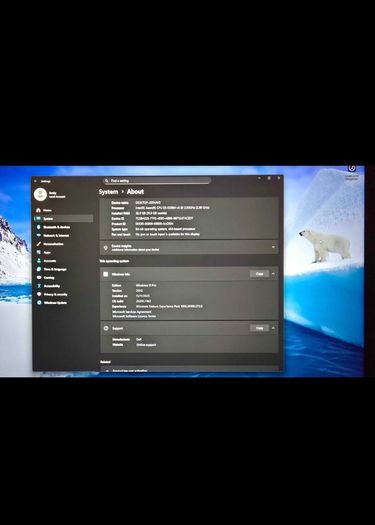
Task: Click the Device insights lightbulb icon
Action: pos(106,248)
